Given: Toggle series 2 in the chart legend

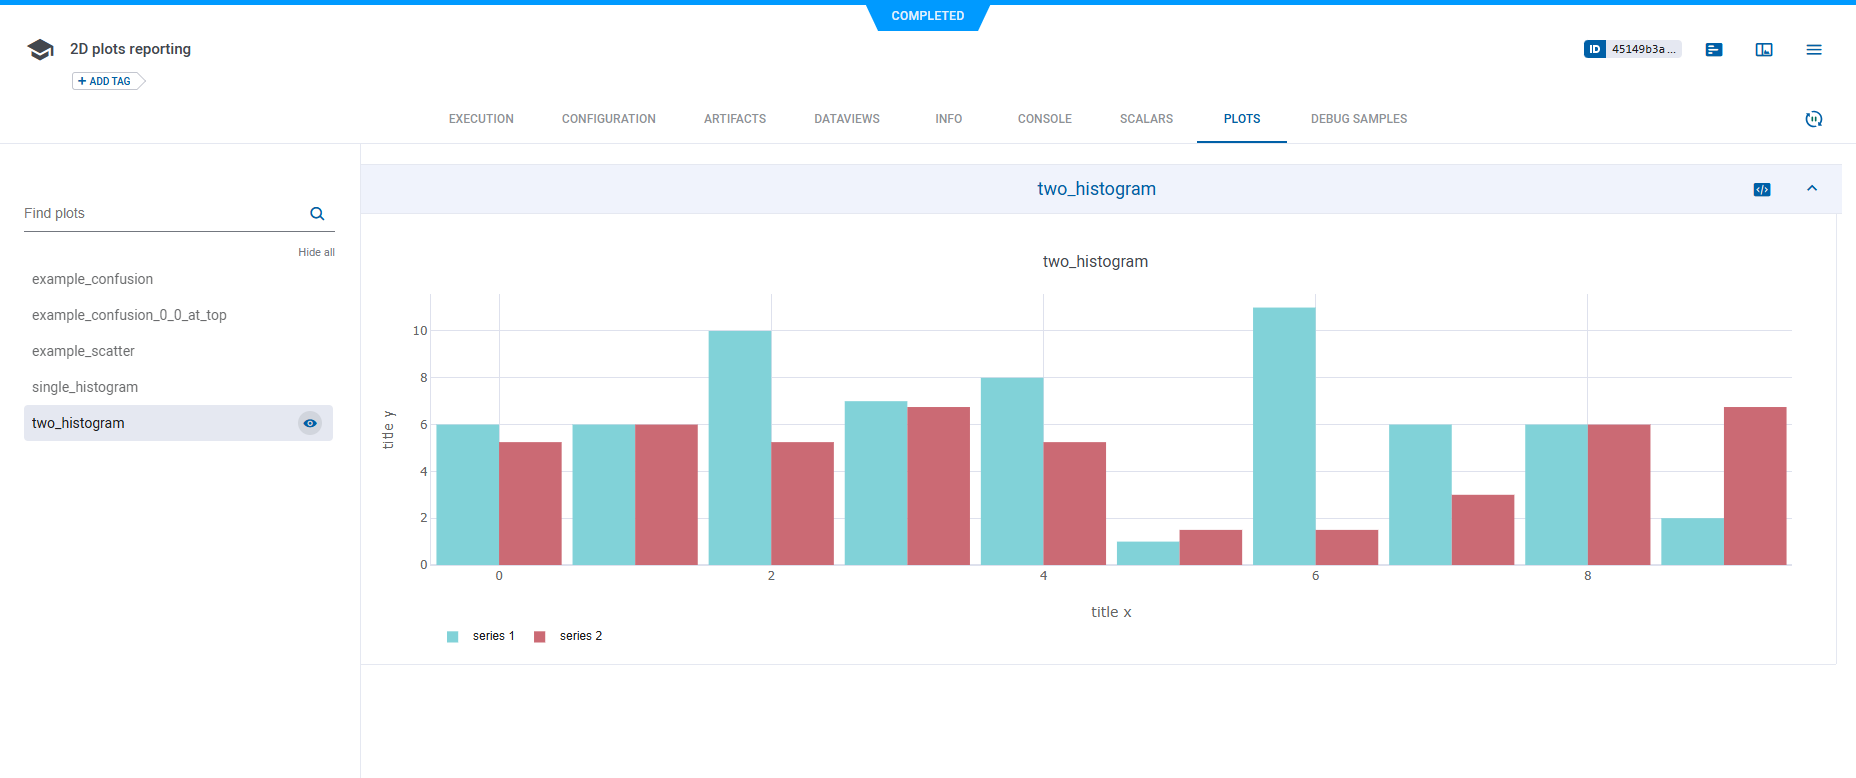Looking at the screenshot, I should [x=580, y=636].
